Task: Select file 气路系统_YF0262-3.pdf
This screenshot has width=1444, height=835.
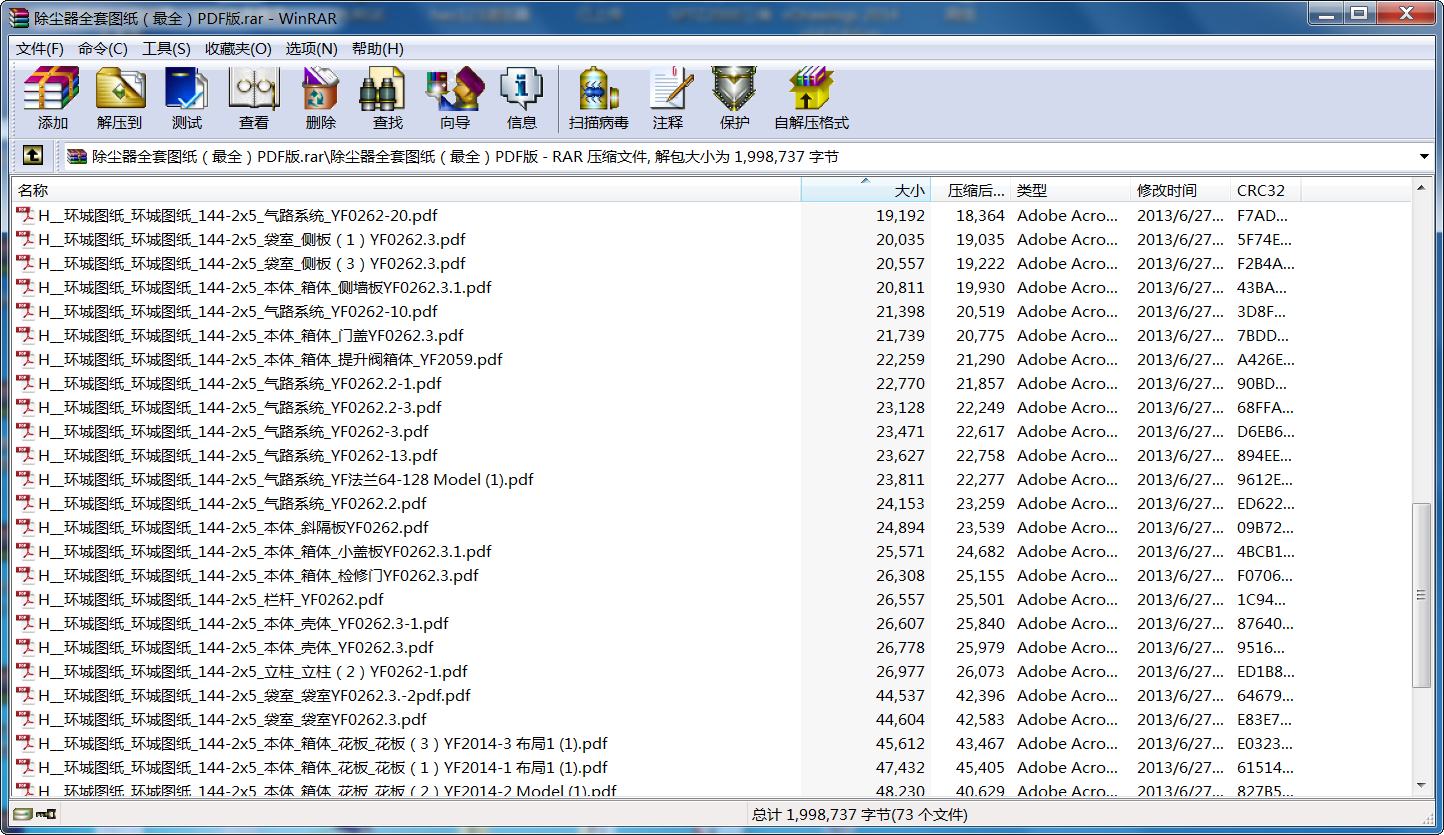Action: [x=234, y=431]
